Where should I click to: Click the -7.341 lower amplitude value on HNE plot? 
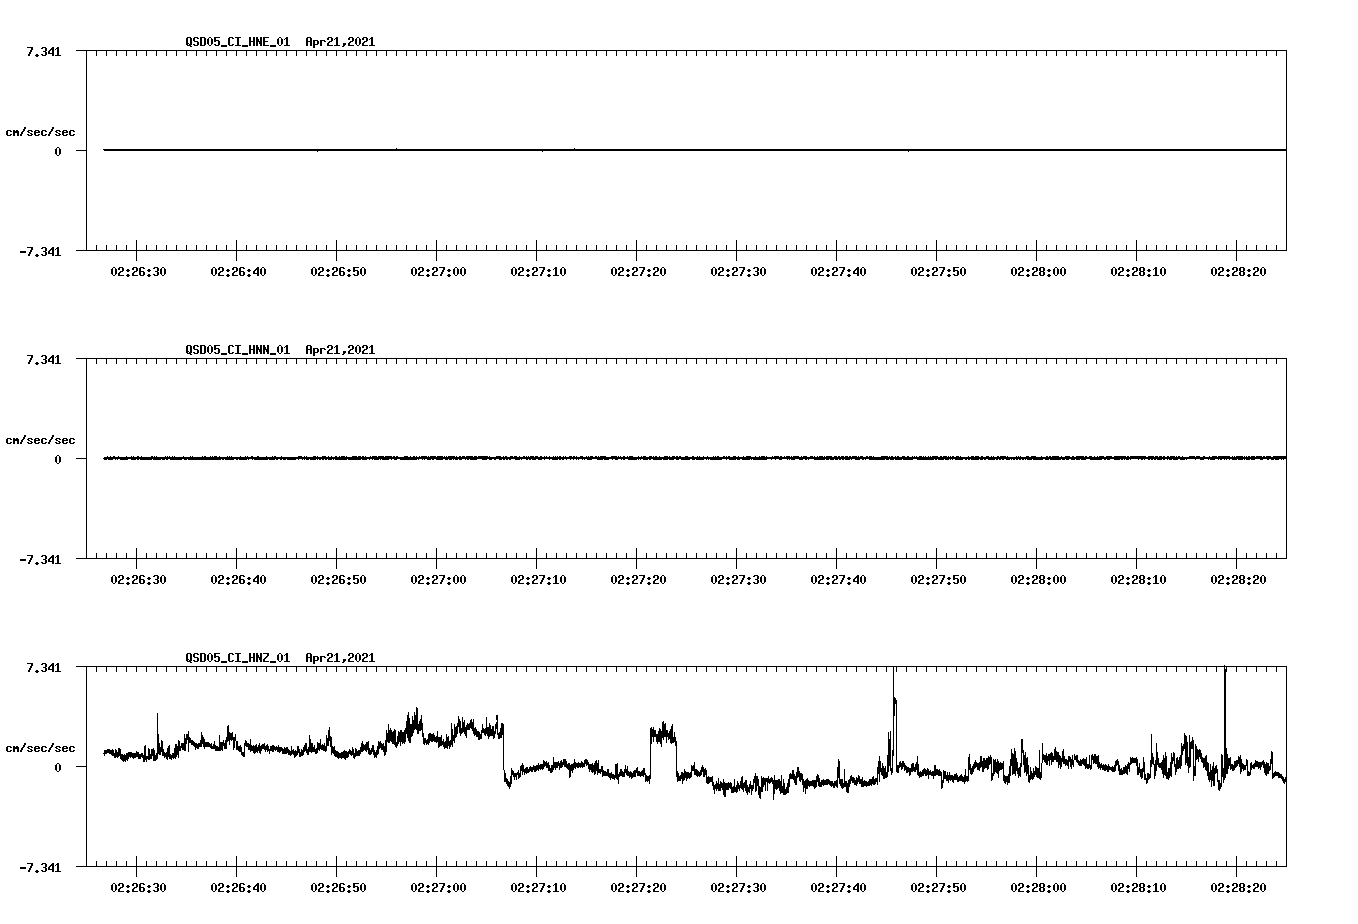[41, 253]
